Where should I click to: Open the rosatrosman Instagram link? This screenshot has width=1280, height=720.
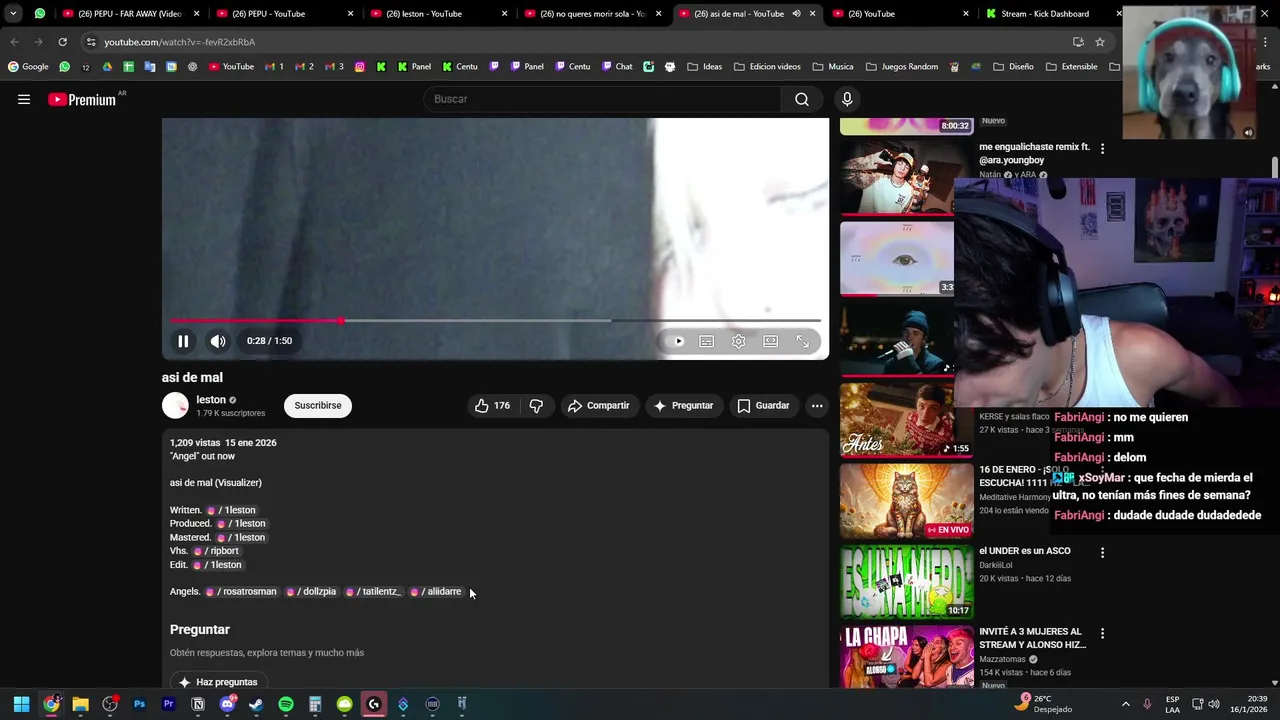[241, 592]
